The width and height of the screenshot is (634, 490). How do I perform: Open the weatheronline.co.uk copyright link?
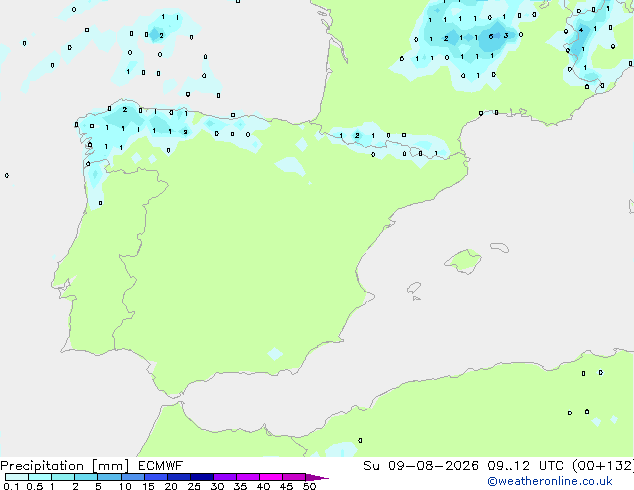coord(550,481)
